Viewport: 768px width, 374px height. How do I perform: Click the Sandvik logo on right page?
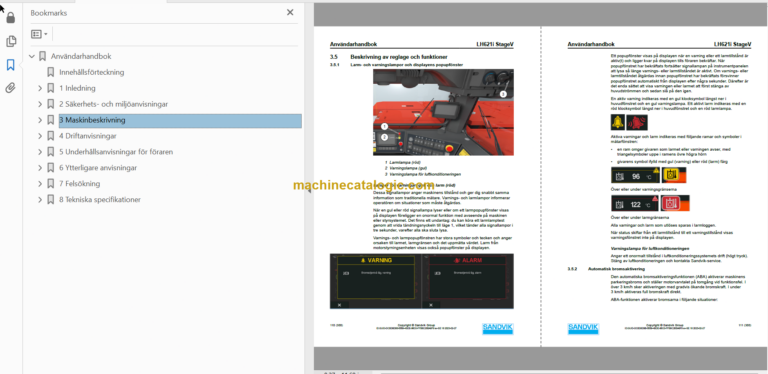pos(583,328)
